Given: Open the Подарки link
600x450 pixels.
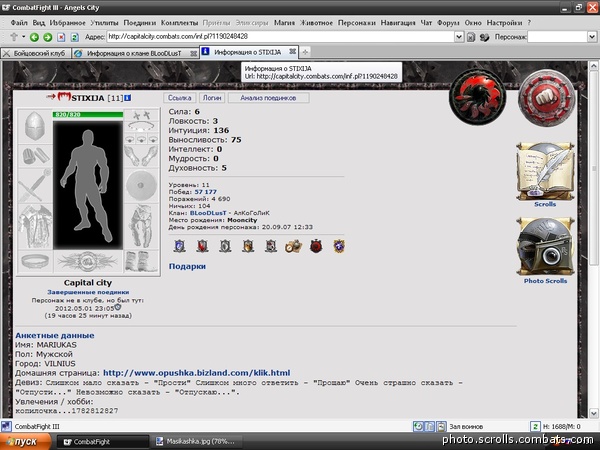Looking at the screenshot, I should pos(187,266).
